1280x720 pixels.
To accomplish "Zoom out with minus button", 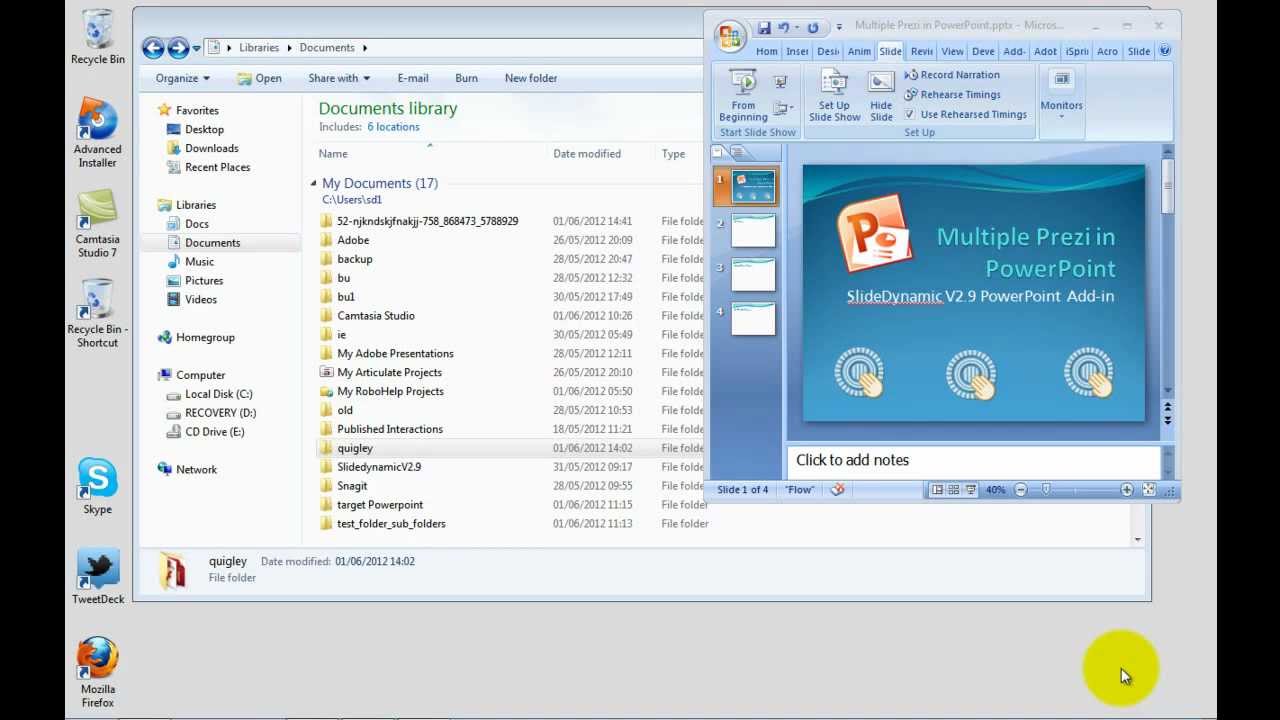I will [x=1020, y=489].
